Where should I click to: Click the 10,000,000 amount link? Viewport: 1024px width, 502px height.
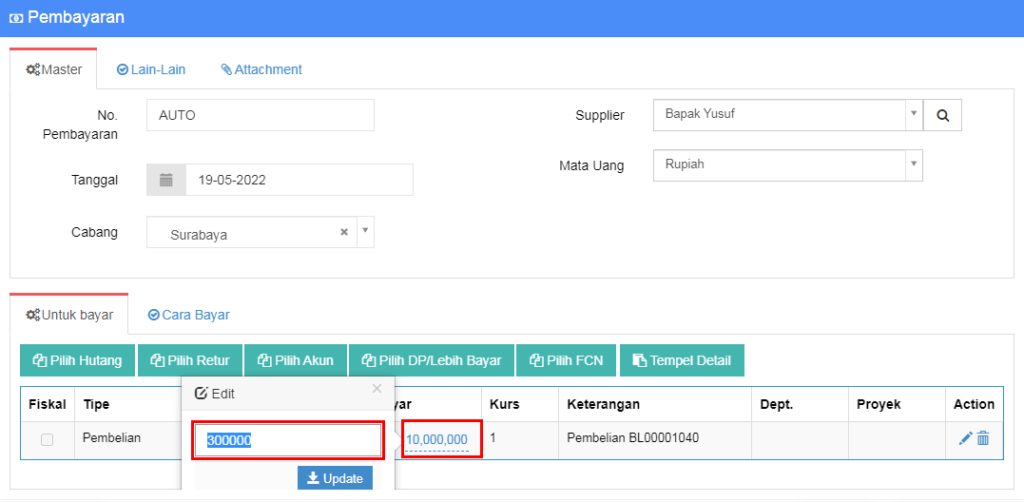tap(437, 440)
